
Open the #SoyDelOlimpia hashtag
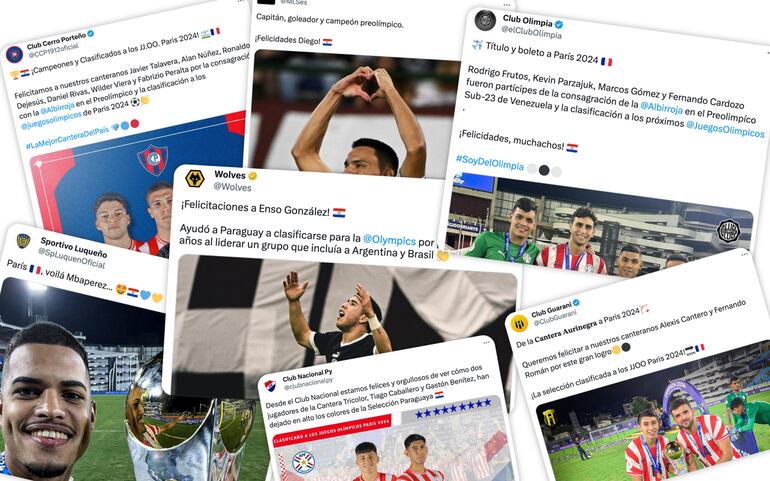(x=490, y=162)
